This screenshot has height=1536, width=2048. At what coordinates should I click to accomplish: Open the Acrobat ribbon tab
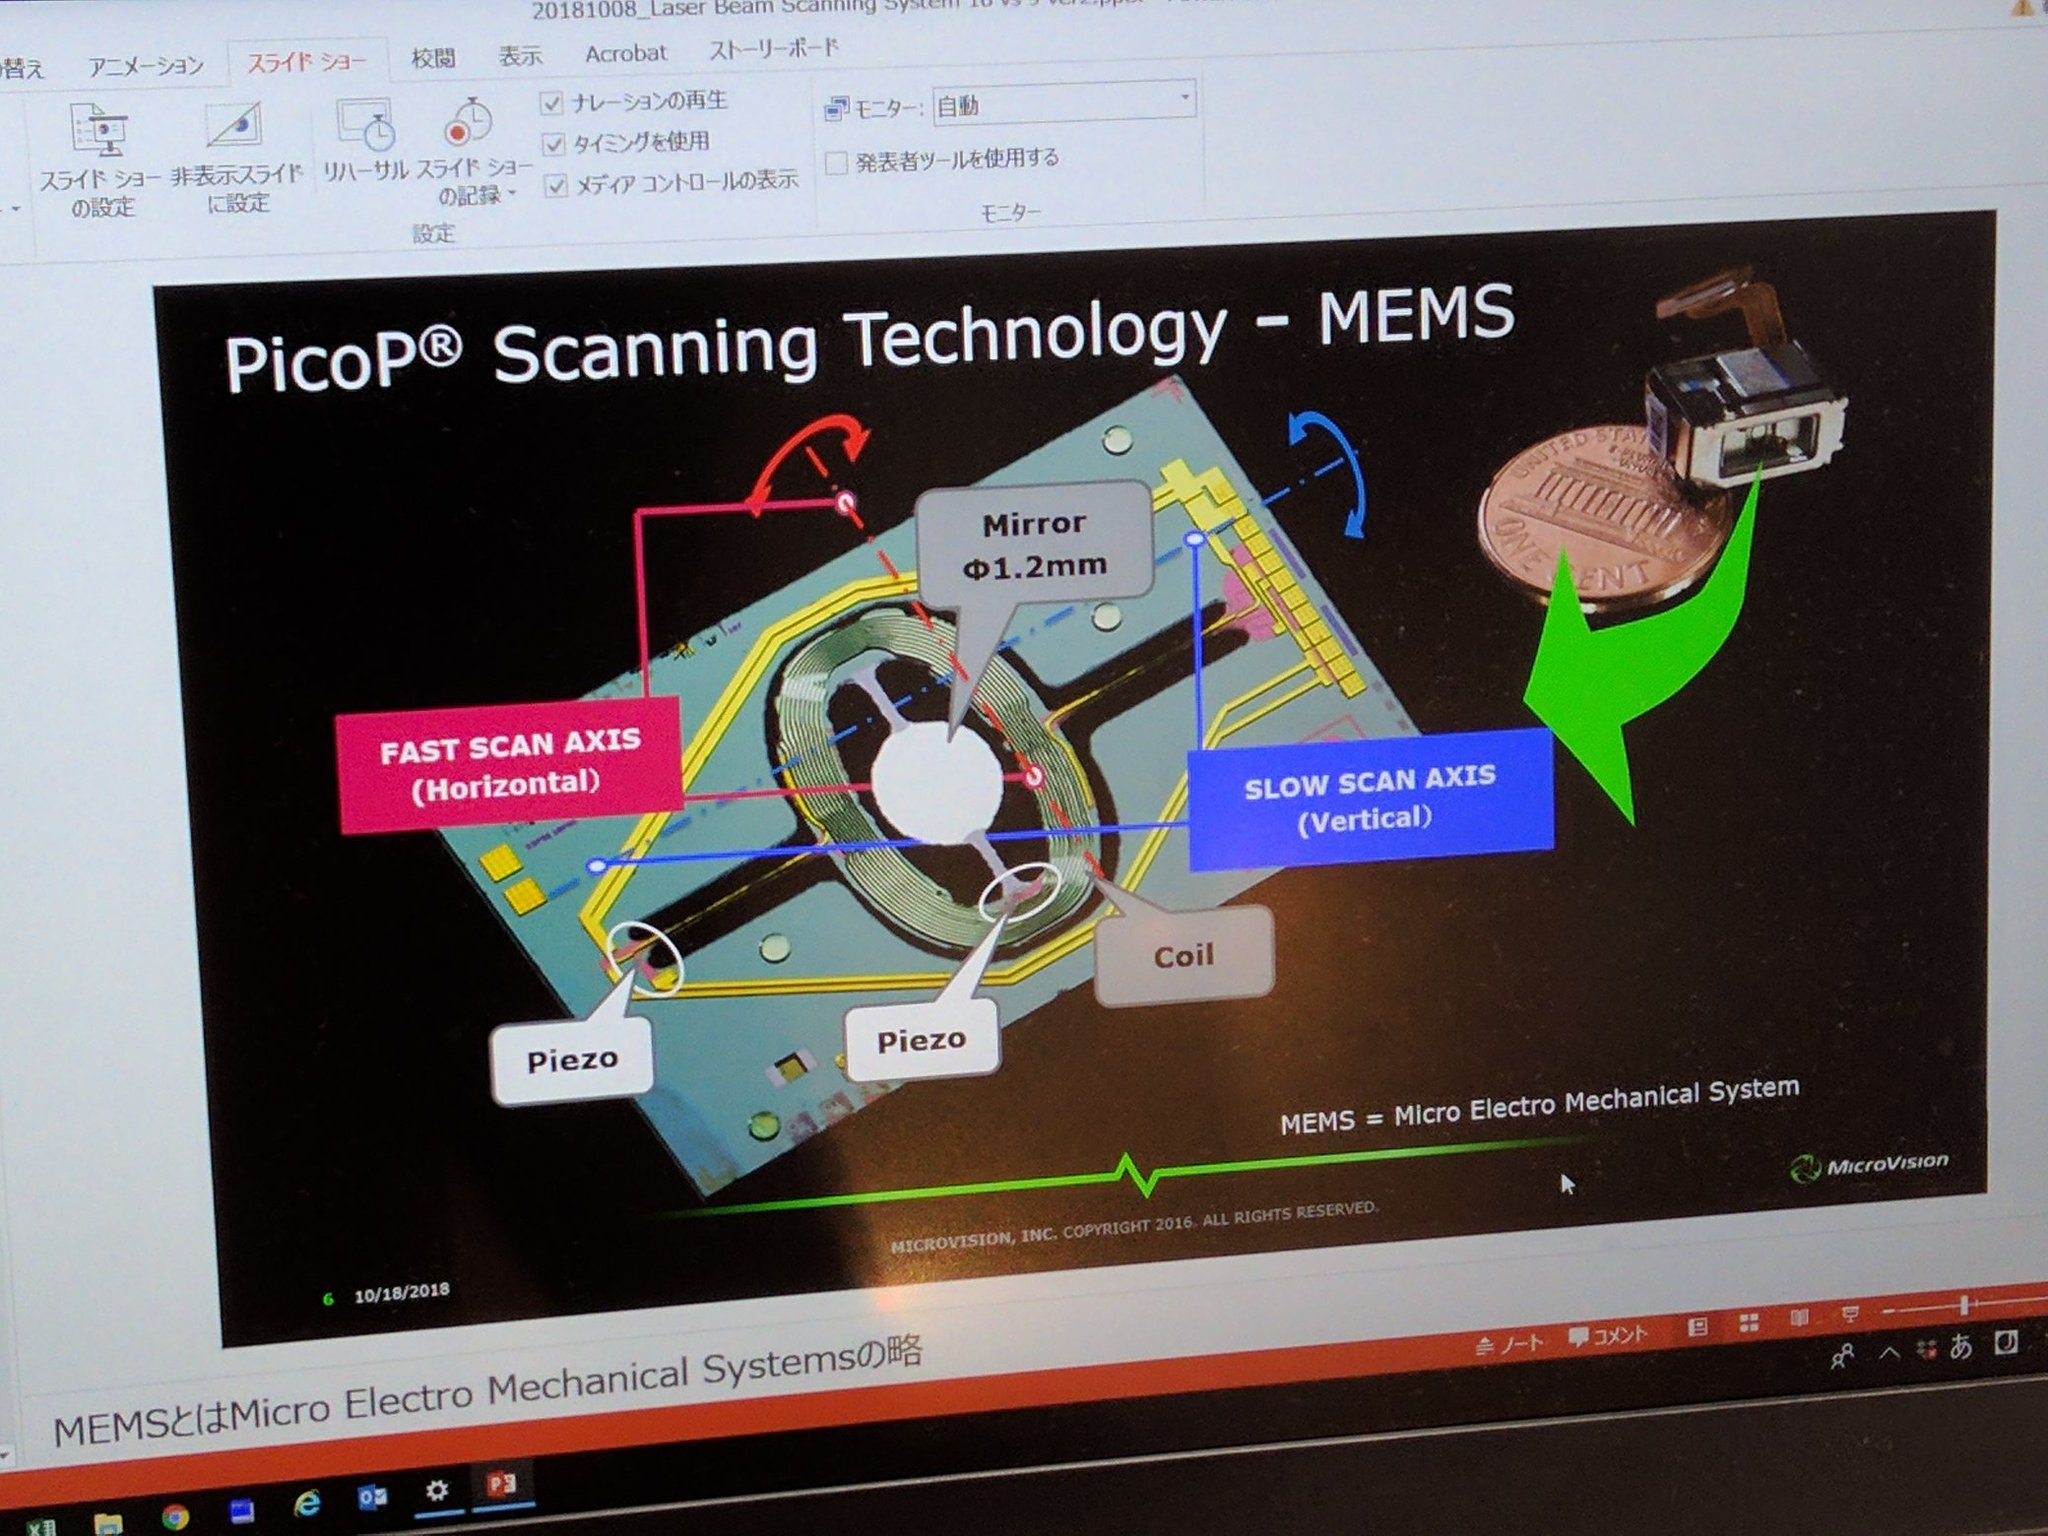click(625, 54)
